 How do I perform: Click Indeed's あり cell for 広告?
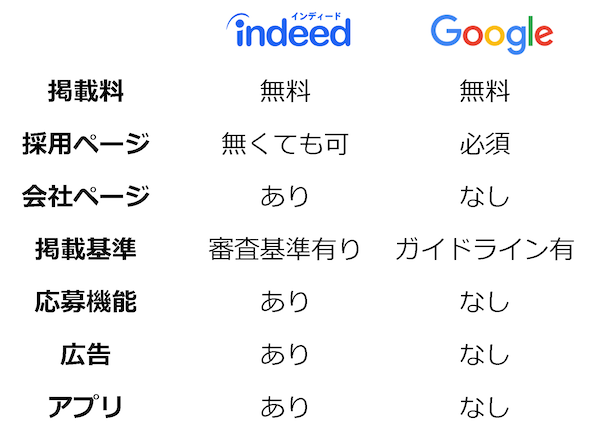coord(285,354)
